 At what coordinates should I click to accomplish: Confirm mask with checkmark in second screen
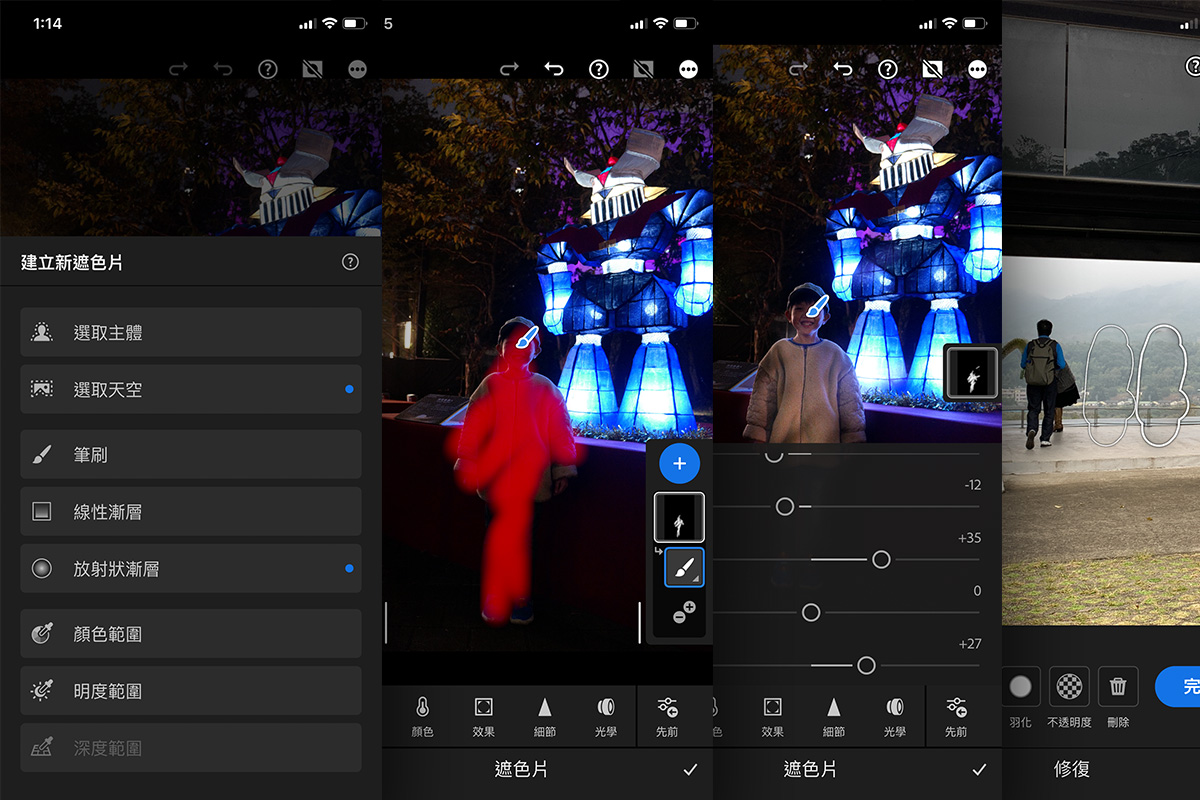click(690, 770)
